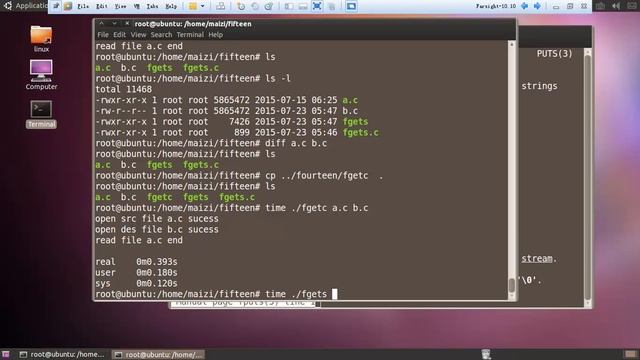Image resolution: width=640 pixels, height=360 pixels.
Task: Click 'PUTS(3)' header in man page window
Action: pos(554,53)
